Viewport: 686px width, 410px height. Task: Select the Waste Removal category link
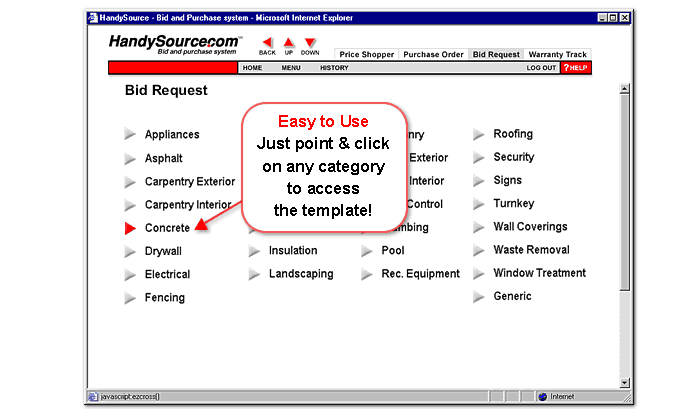(x=531, y=250)
